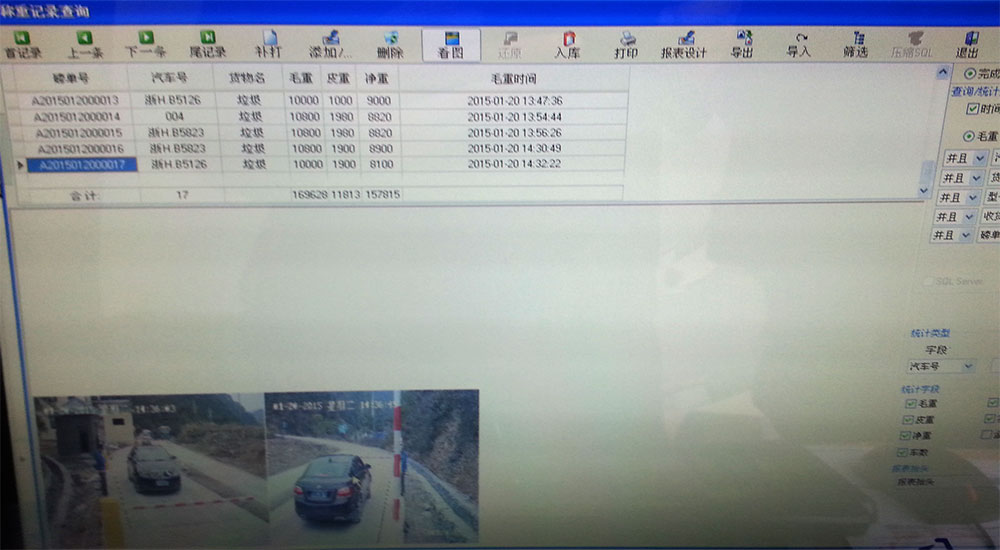Go to previous record (上一条)
Viewport: 1000px width, 550px height.
(85, 44)
